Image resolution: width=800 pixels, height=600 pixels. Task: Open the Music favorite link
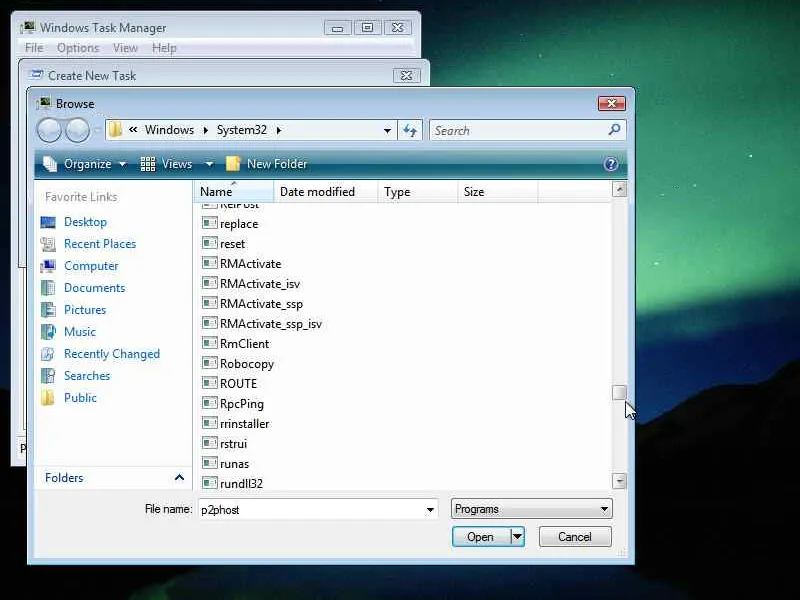[80, 332]
